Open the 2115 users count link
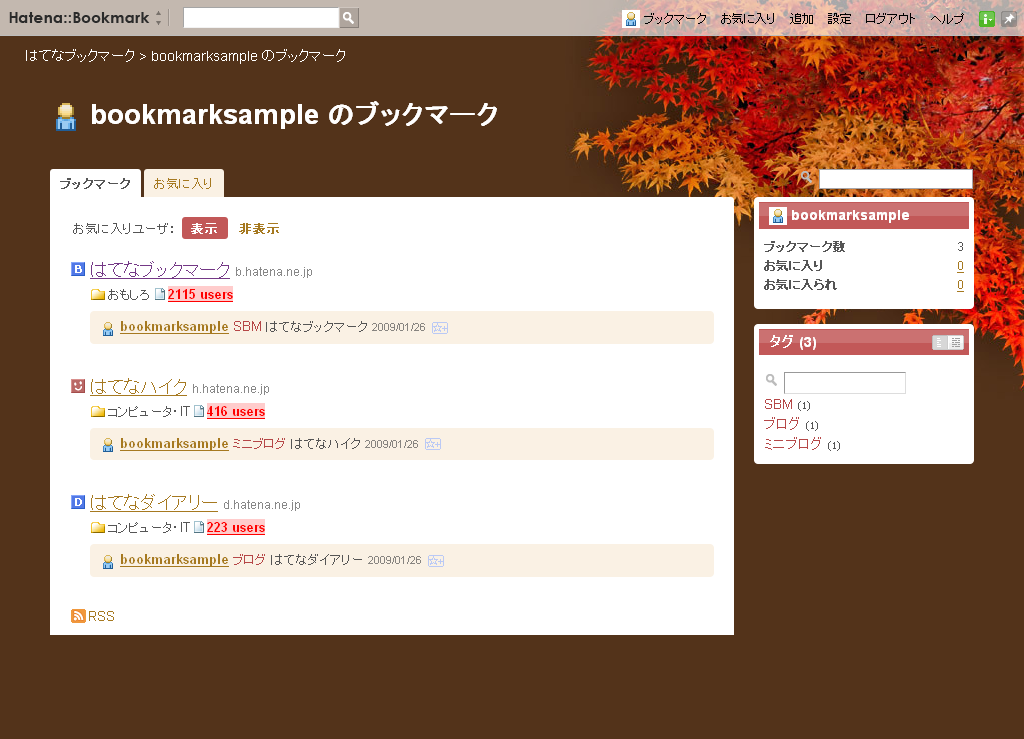This screenshot has height=739, width=1024. (200, 294)
